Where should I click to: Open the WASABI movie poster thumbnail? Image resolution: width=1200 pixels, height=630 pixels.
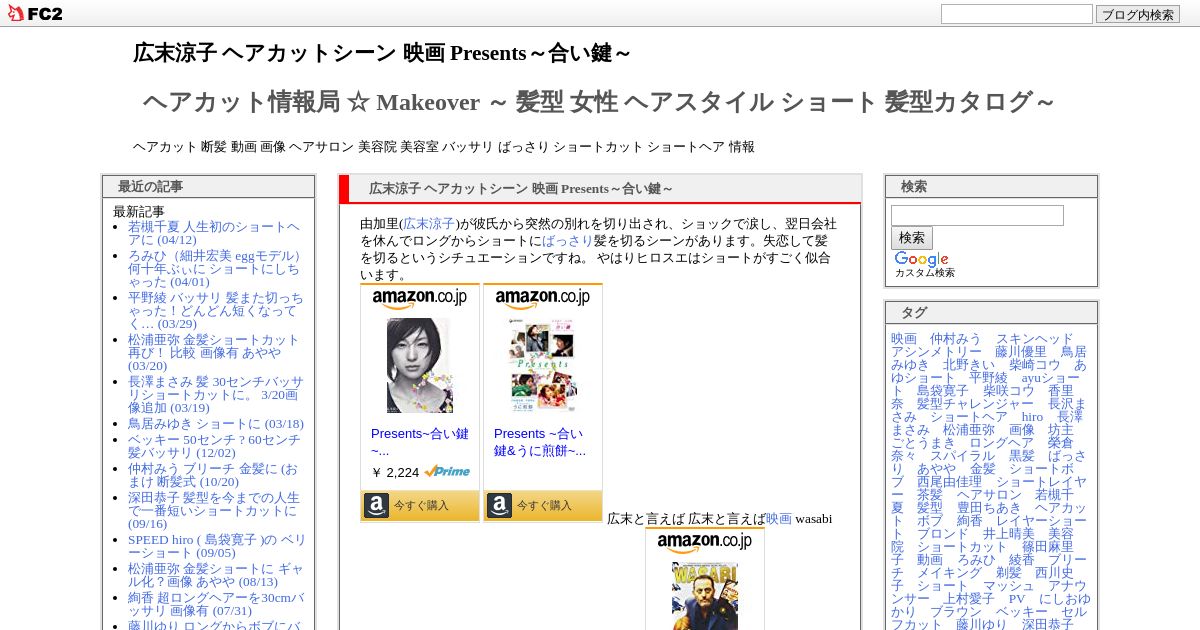[x=705, y=597]
